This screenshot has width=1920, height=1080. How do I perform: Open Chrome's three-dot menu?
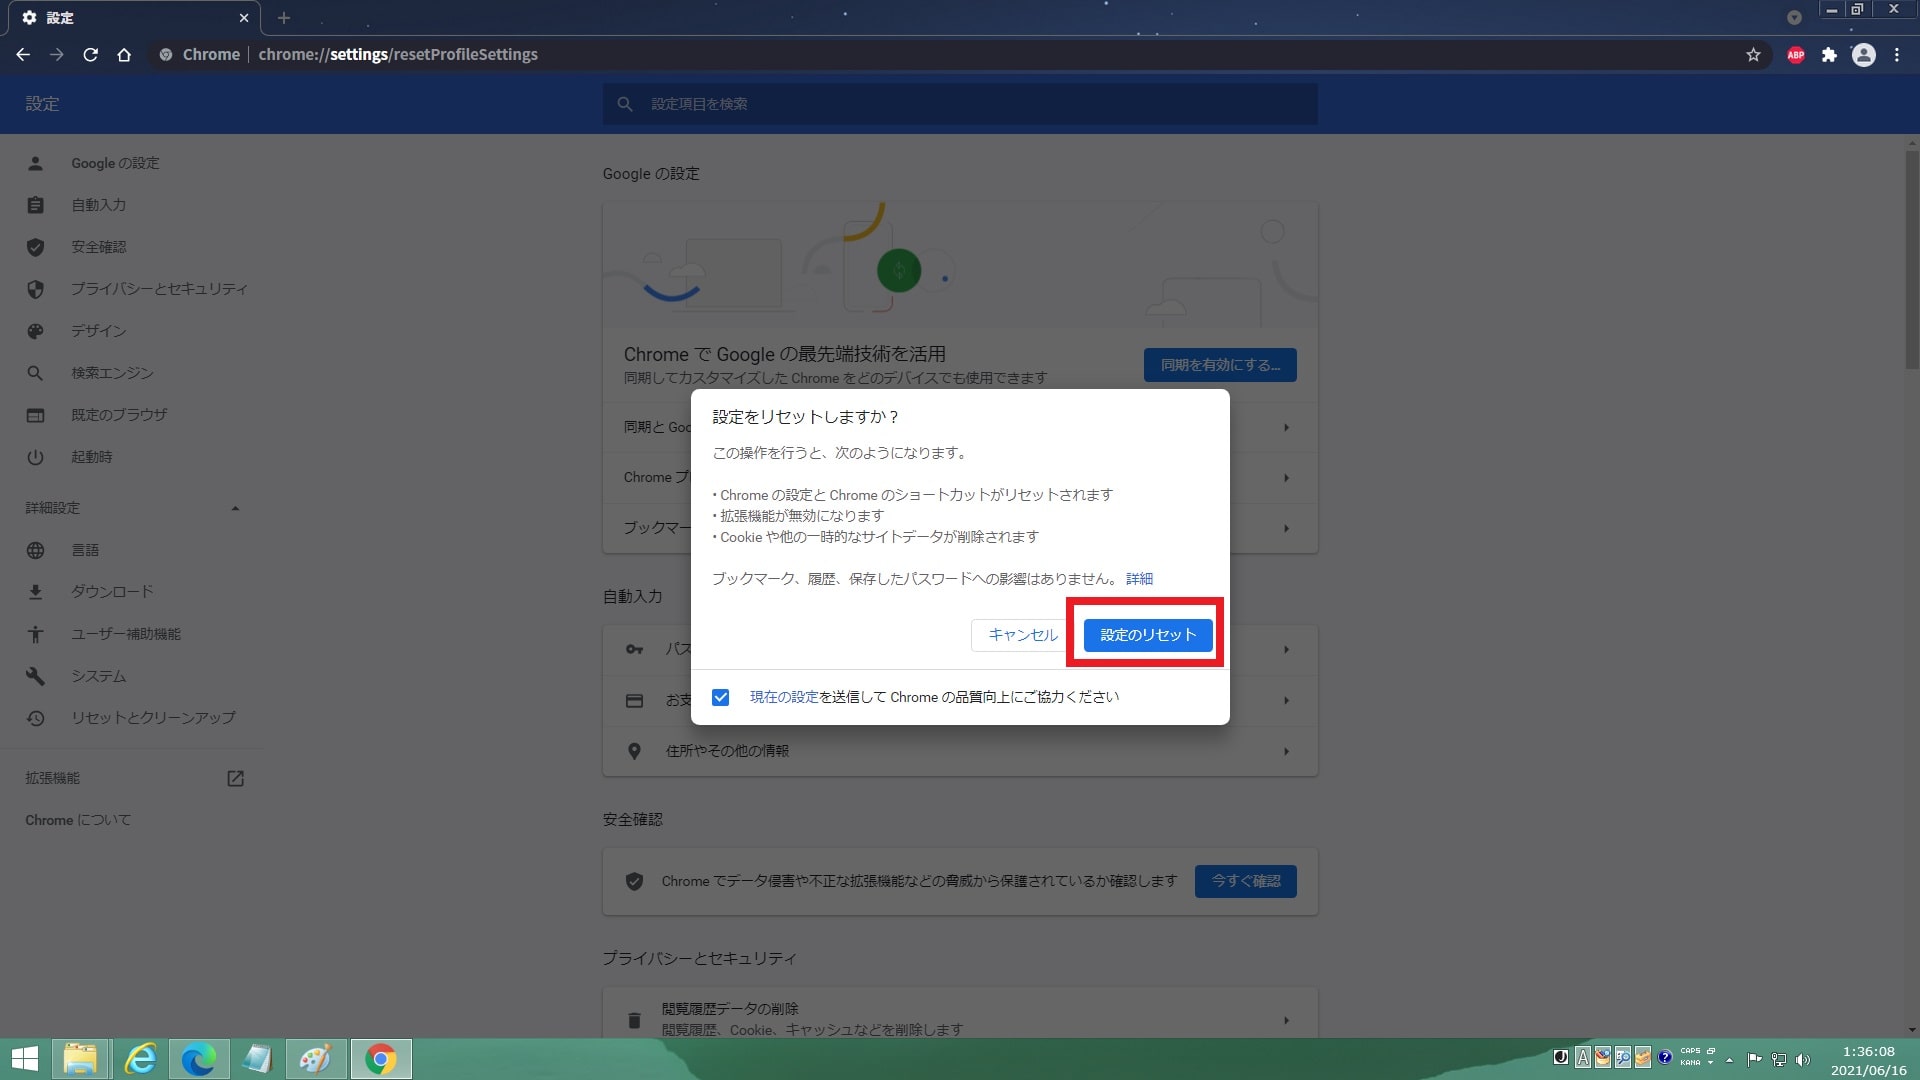click(1897, 55)
